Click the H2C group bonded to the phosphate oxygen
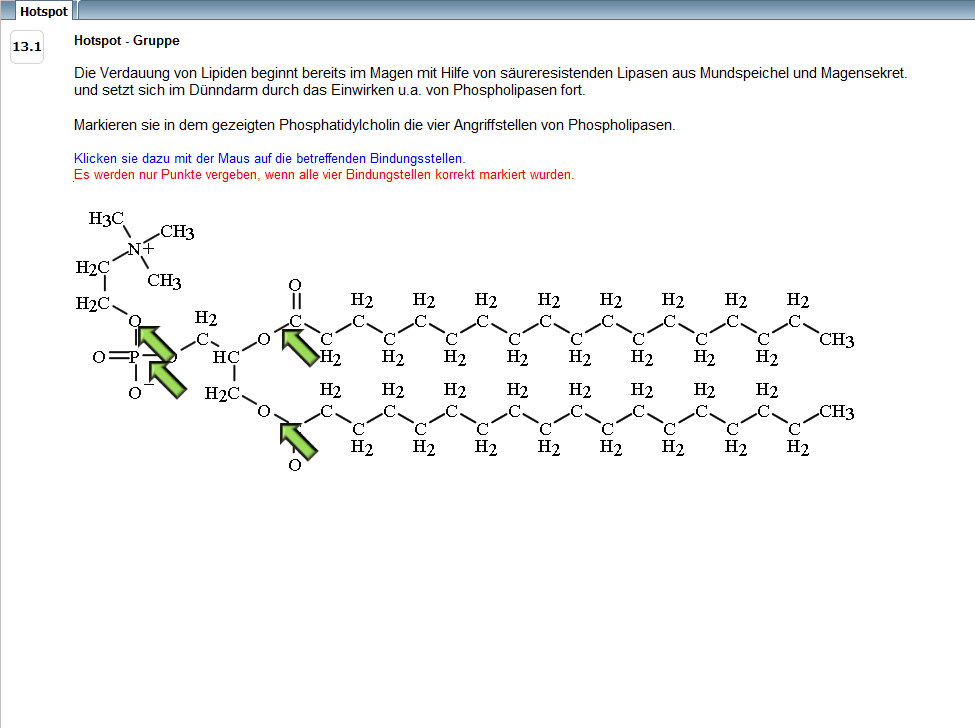975x728 pixels. [93, 303]
